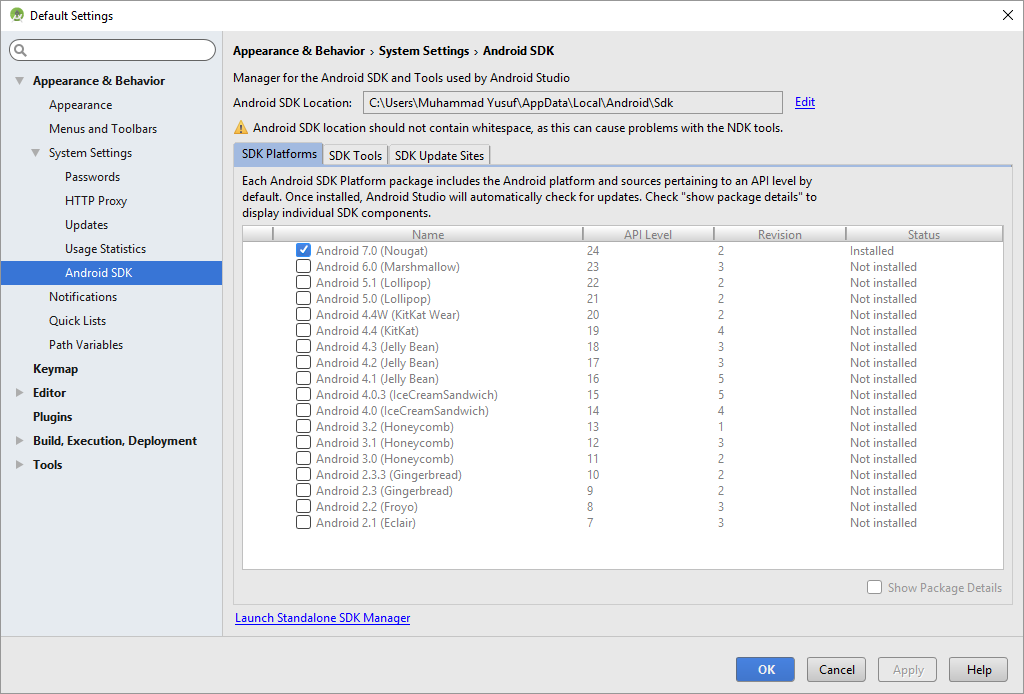Open Usage Statistics settings

(105, 249)
